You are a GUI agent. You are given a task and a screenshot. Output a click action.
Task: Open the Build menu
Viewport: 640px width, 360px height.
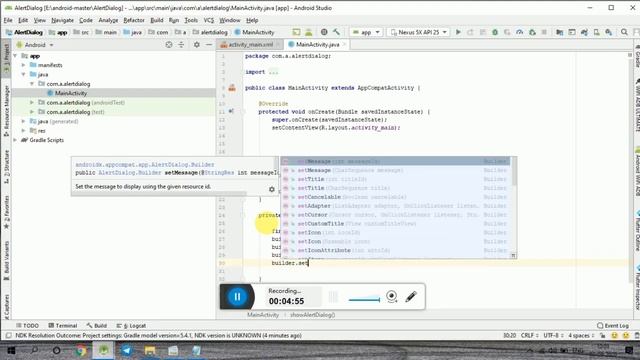point(157,20)
